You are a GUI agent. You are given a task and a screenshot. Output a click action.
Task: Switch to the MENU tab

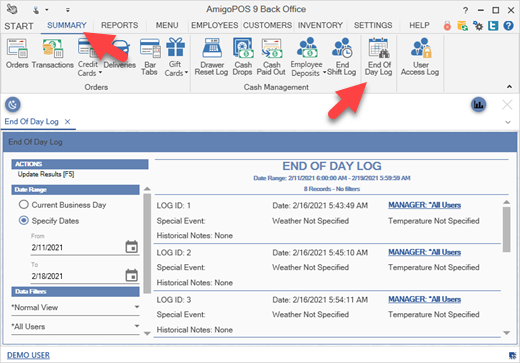click(x=167, y=25)
